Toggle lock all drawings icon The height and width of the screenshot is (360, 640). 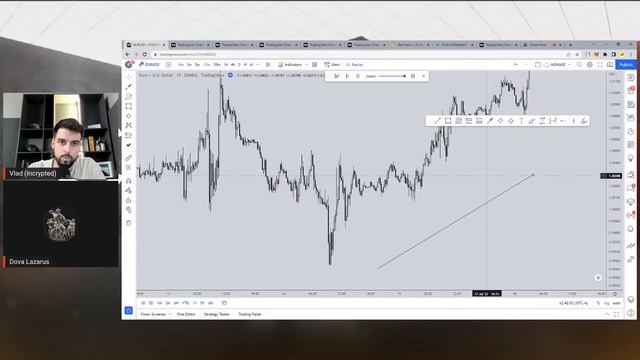129,200
